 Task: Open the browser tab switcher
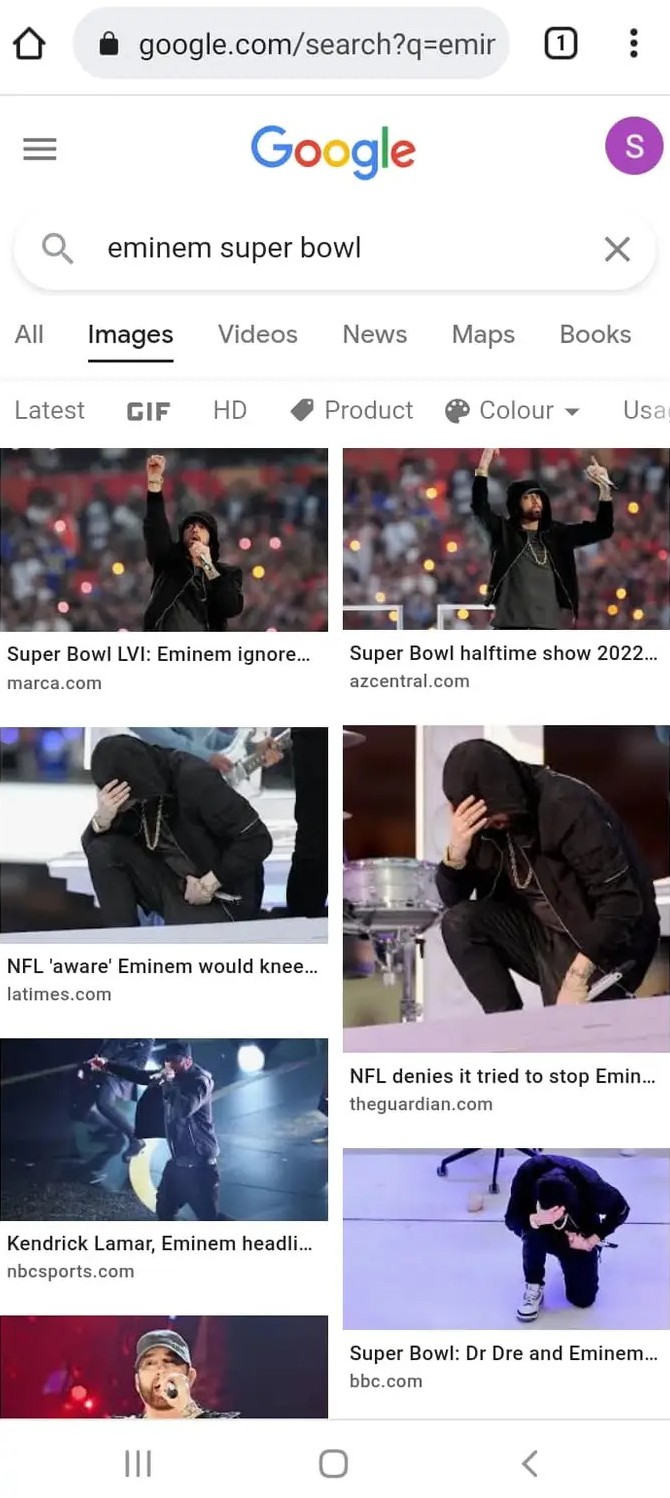[x=560, y=43]
